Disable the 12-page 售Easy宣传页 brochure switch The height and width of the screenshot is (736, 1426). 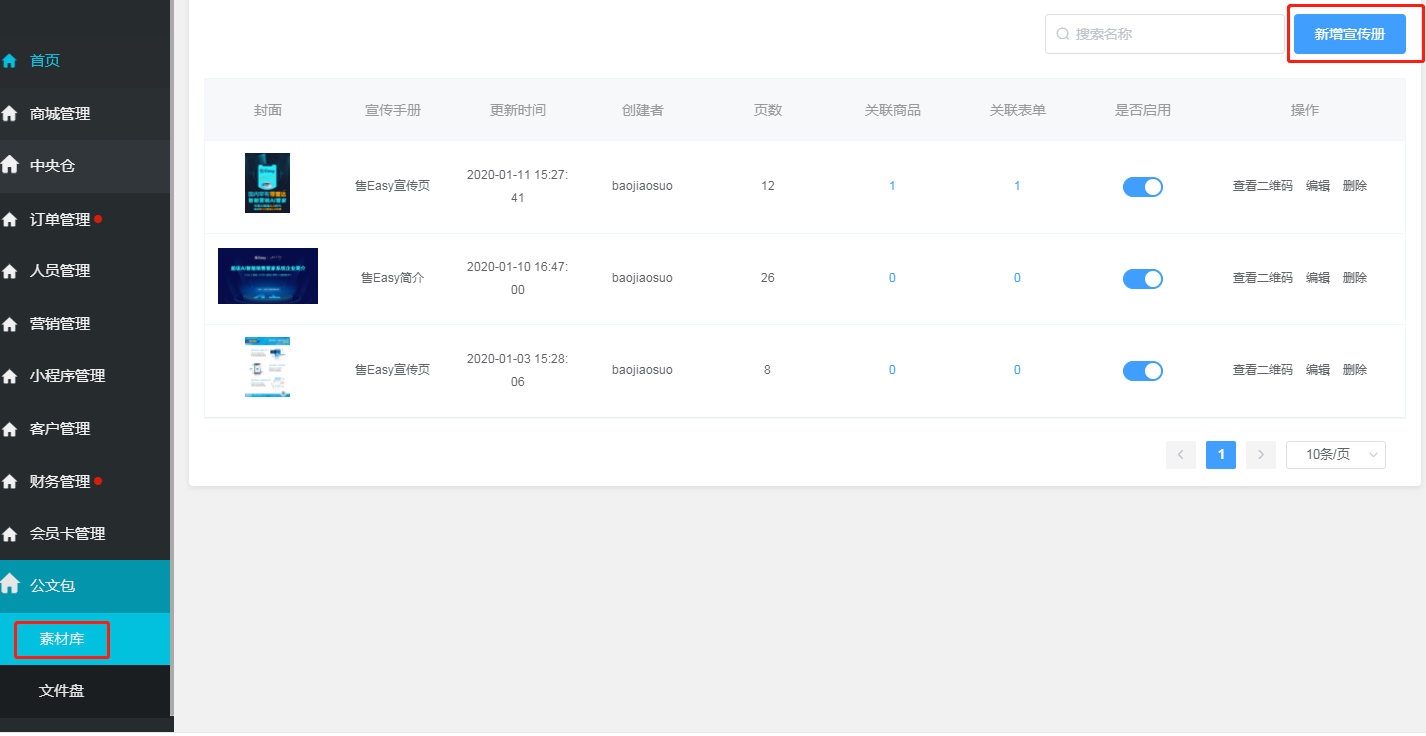click(x=1143, y=187)
